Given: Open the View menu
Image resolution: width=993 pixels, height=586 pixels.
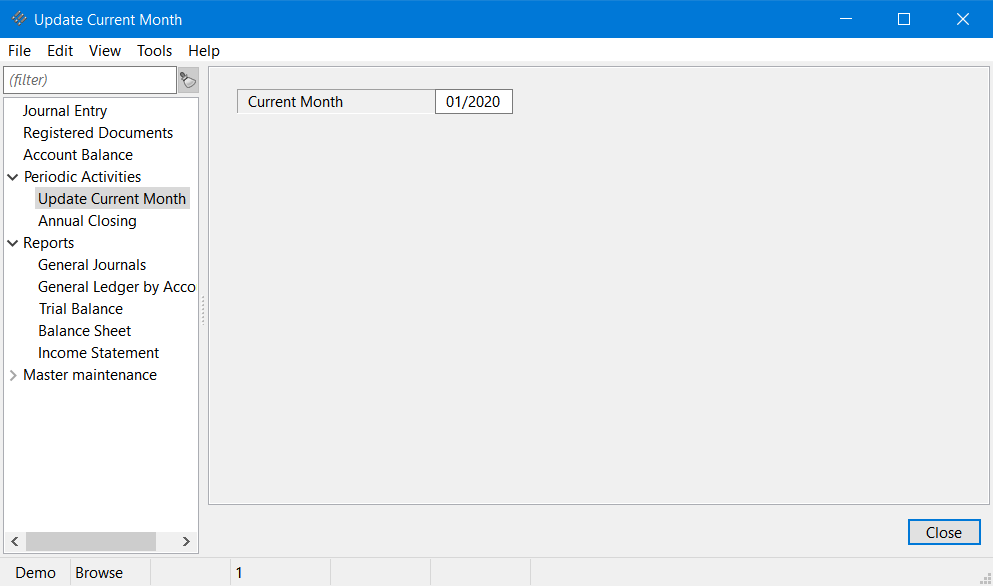Looking at the screenshot, I should pyautogui.click(x=104, y=51).
